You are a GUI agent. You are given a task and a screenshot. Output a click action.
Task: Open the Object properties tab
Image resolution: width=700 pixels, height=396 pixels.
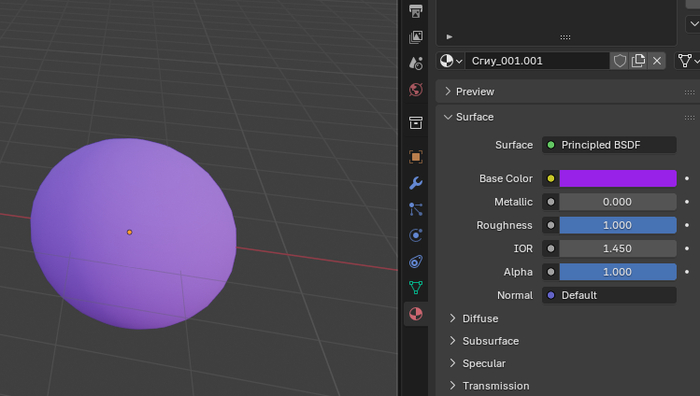point(416,157)
